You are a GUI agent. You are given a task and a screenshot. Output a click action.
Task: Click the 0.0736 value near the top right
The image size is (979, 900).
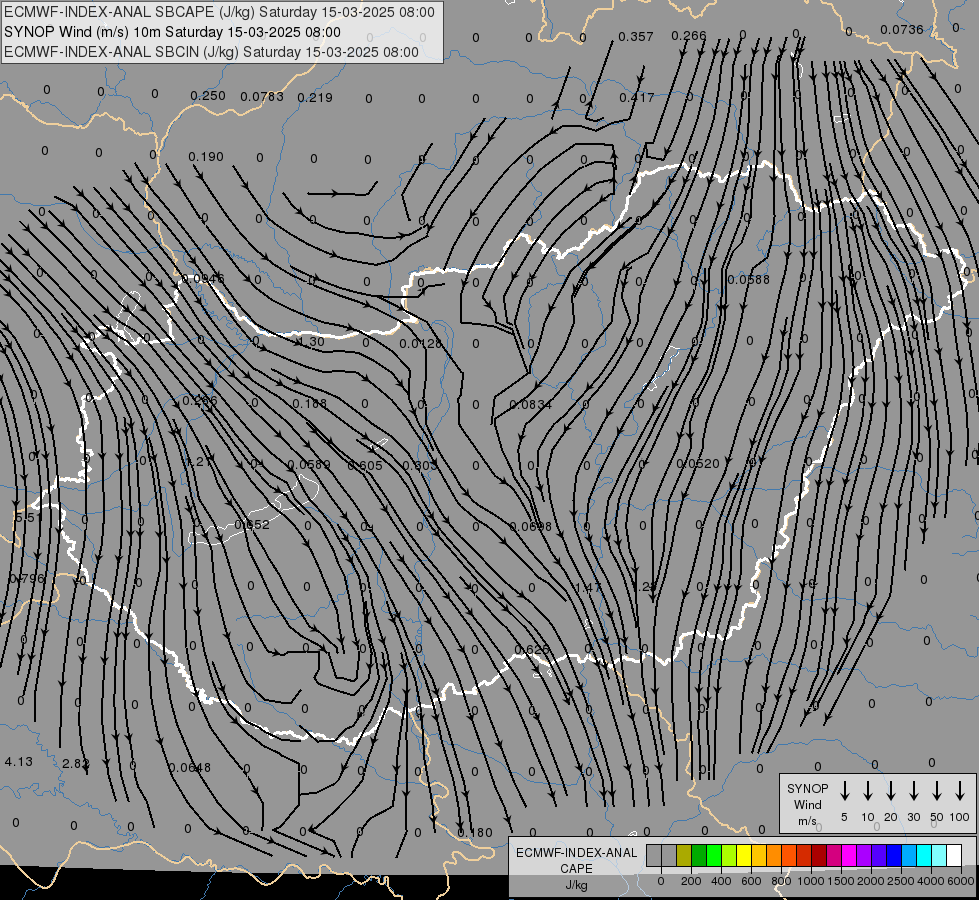[902, 29]
